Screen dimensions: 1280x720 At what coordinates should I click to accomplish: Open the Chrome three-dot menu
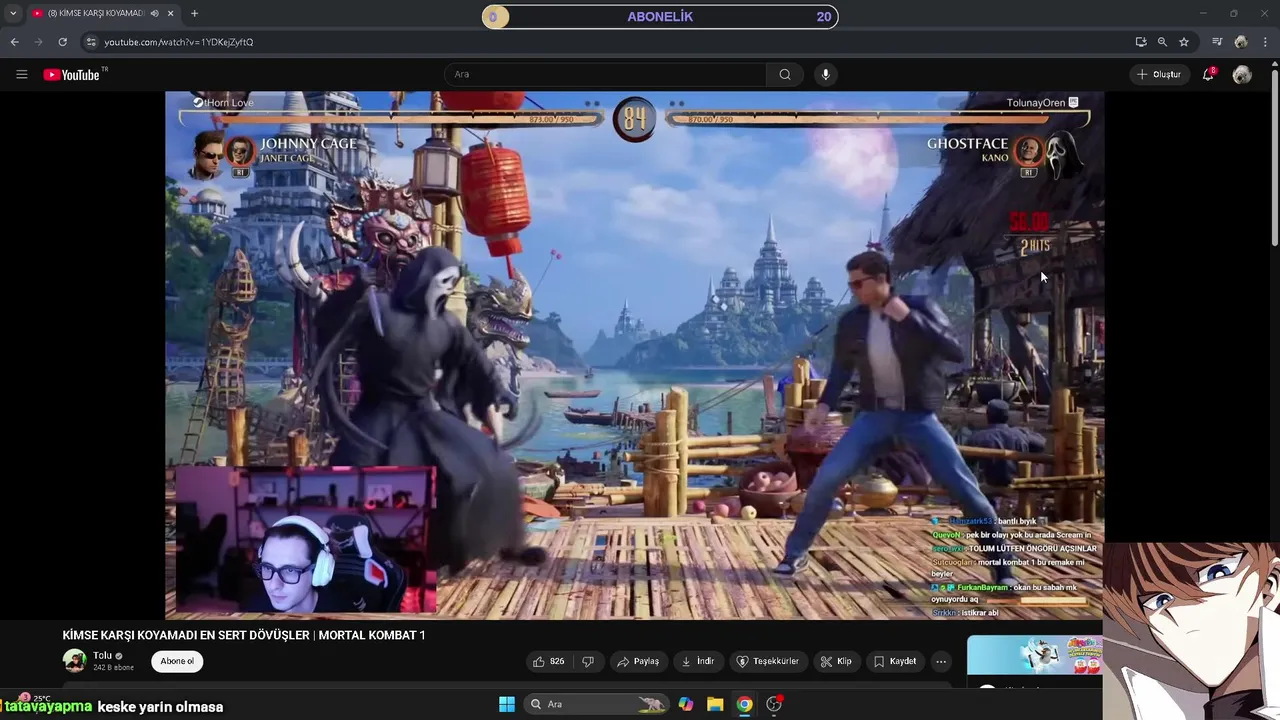click(1266, 42)
